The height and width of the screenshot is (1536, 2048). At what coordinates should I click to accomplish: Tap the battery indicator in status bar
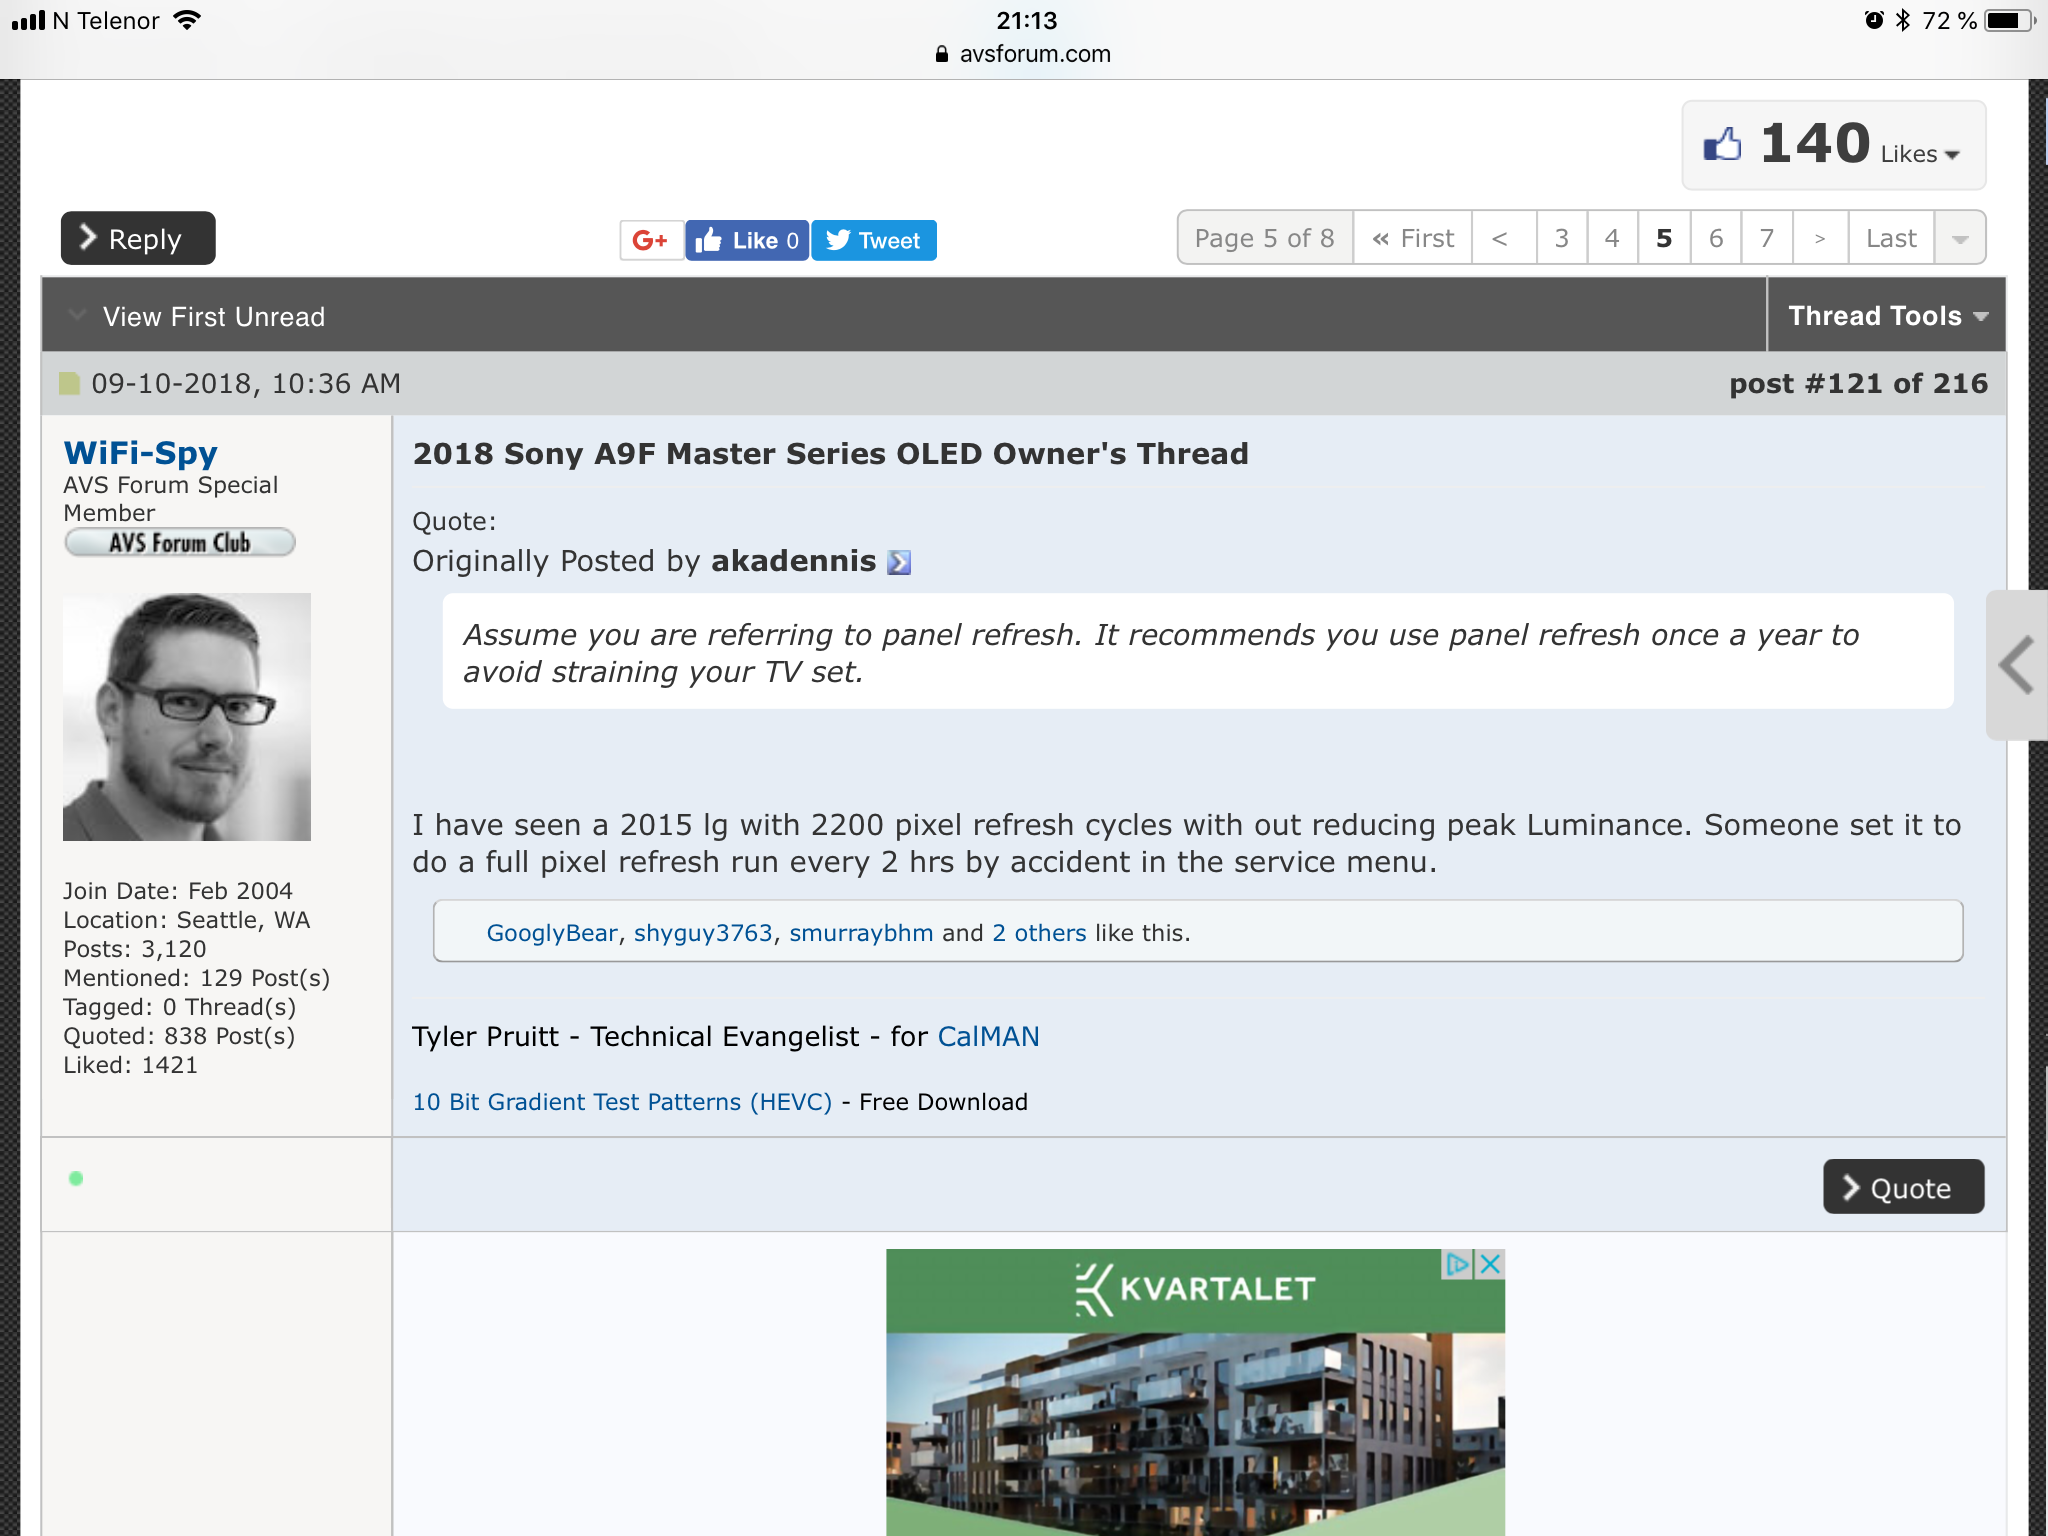(x=2011, y=20)
